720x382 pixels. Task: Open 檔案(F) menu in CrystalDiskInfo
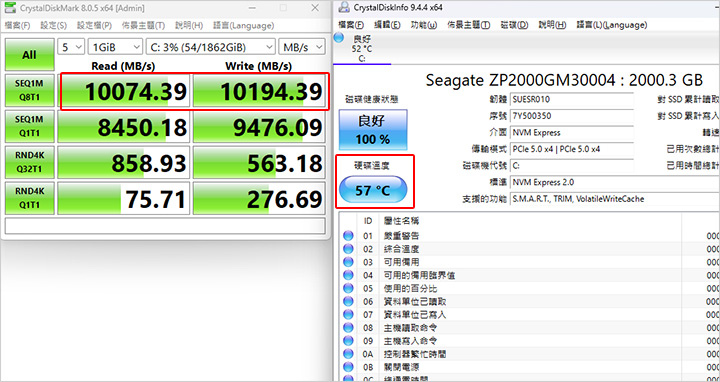[351, 25]
